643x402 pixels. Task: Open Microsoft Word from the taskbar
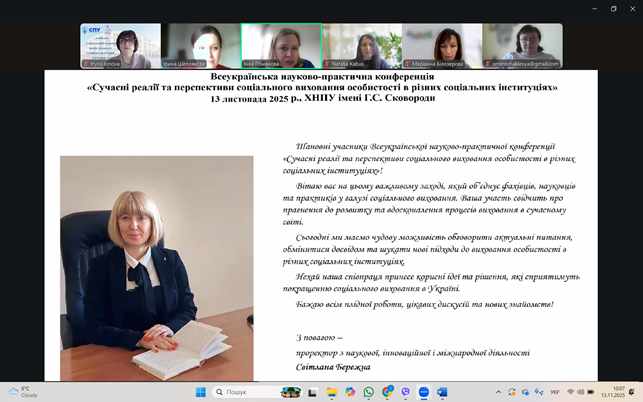click(x=442, y=392)
